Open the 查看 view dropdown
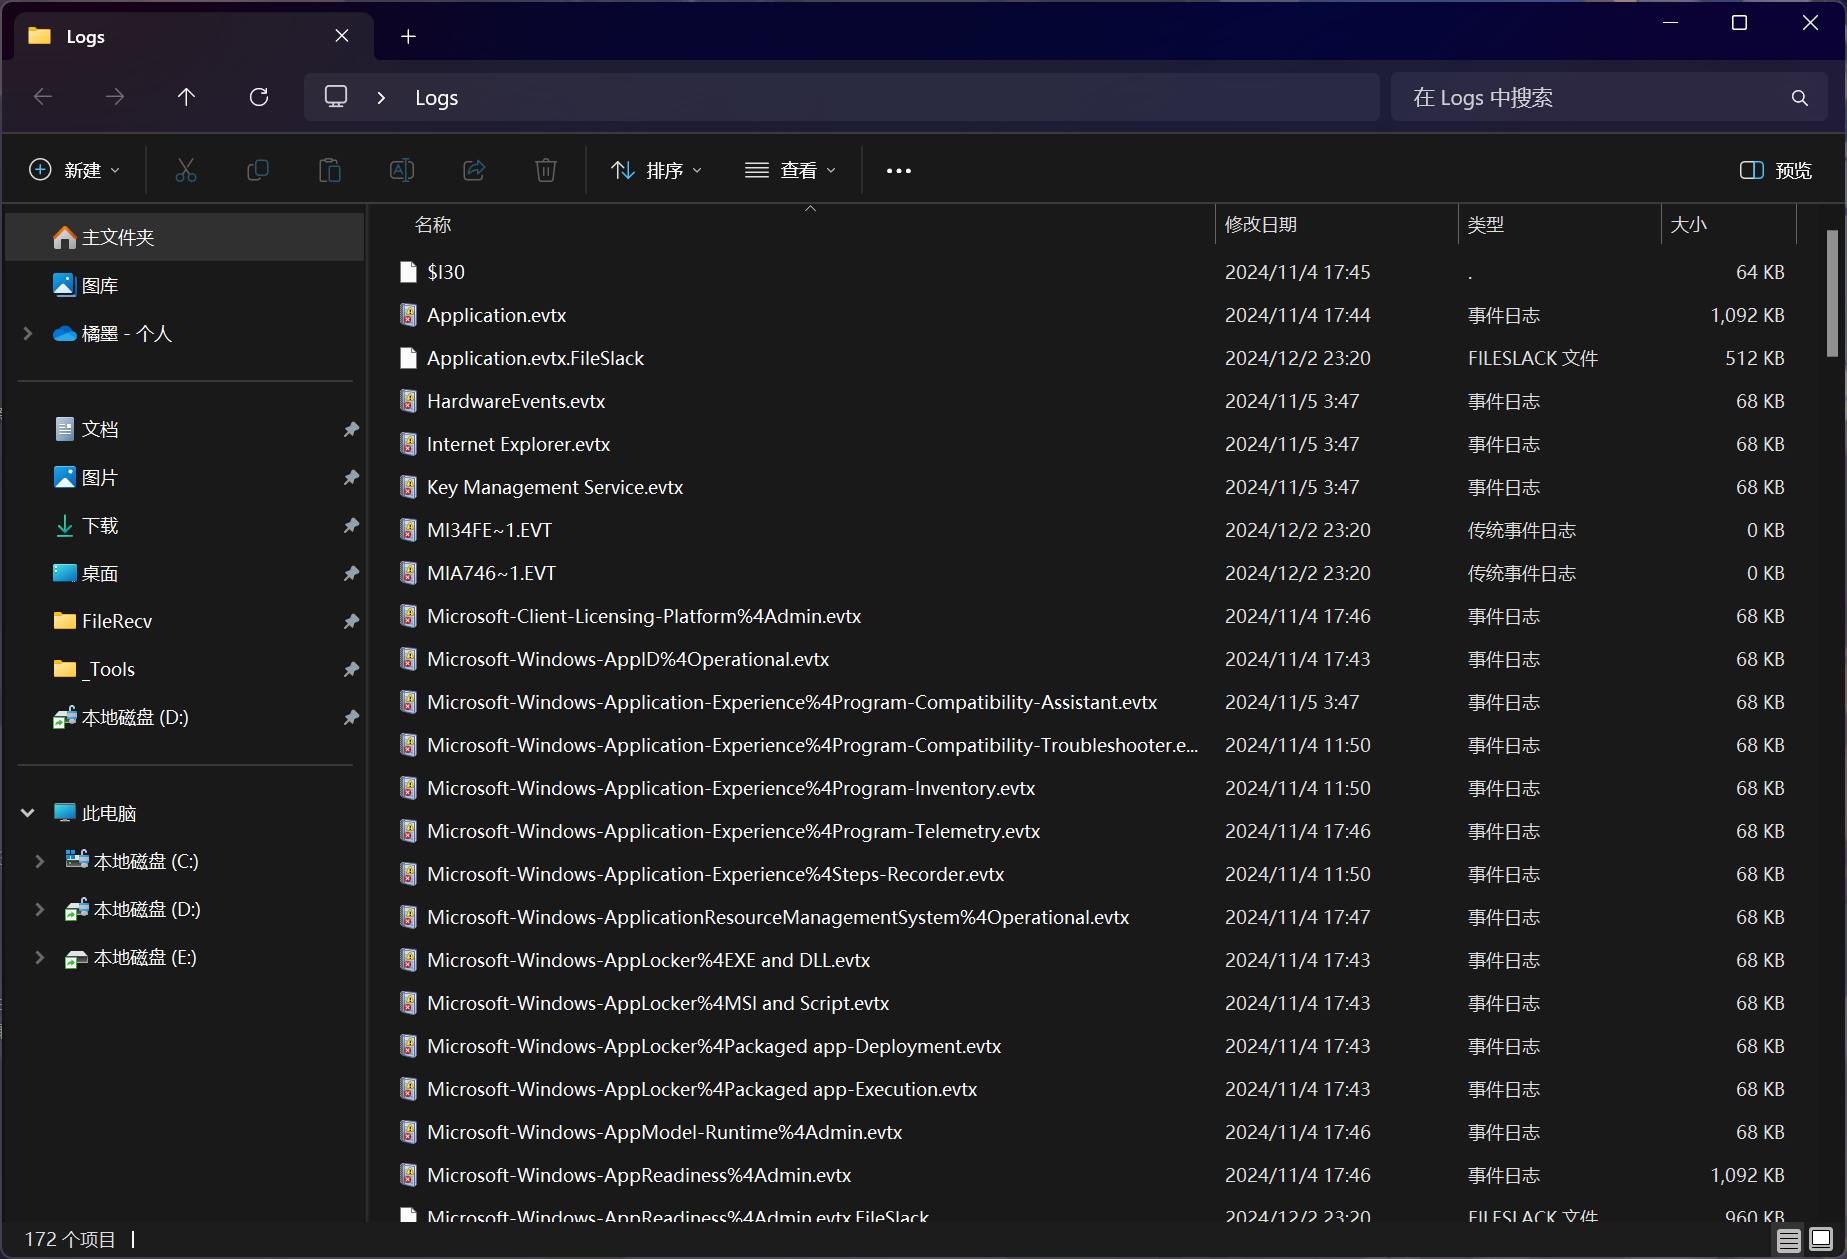 coord(791,171)
